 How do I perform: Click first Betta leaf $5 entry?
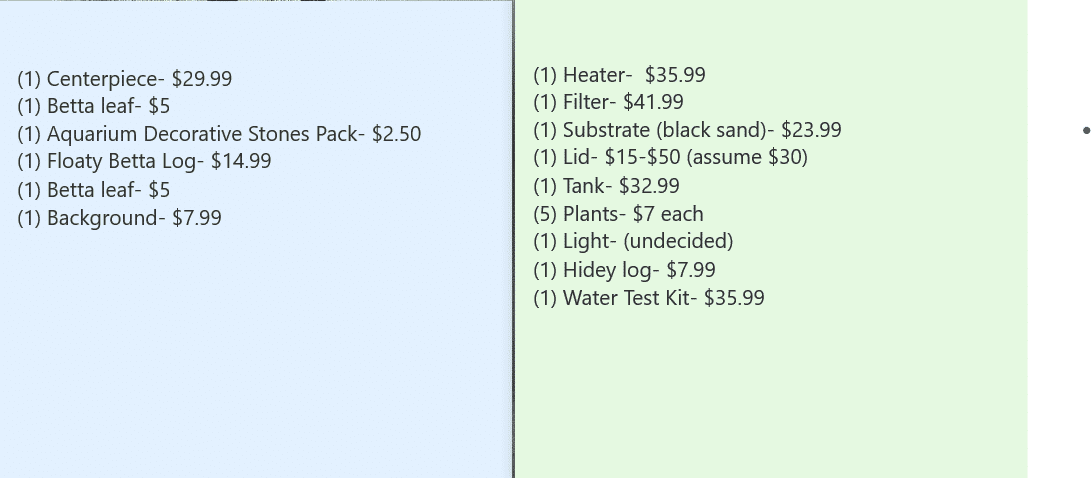tap(93, 106)
